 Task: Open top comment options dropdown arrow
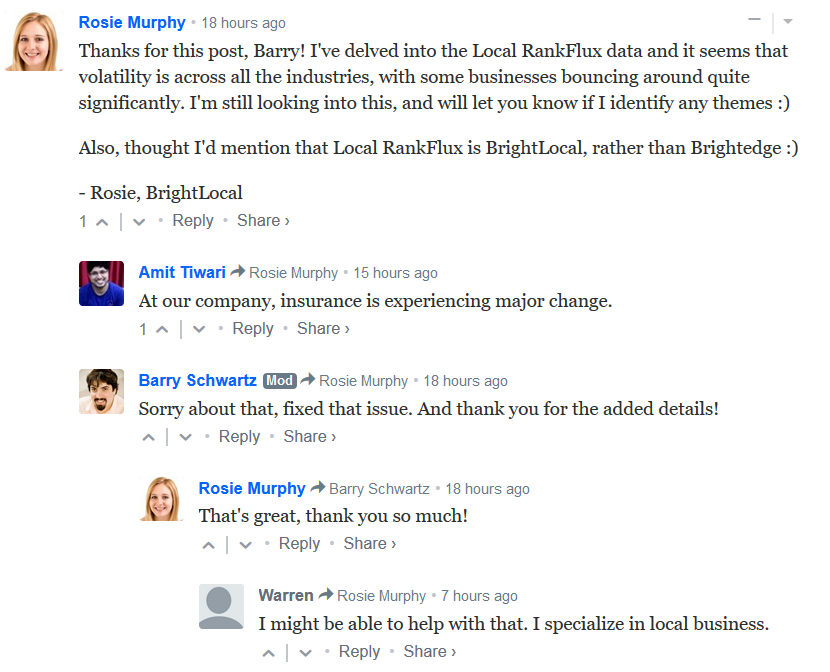788,22
